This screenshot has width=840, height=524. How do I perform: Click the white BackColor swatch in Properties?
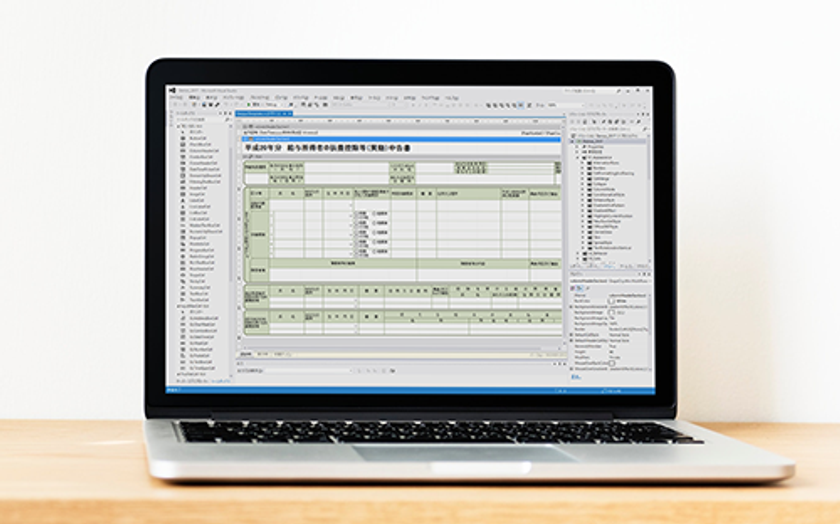tap(611, 301)
